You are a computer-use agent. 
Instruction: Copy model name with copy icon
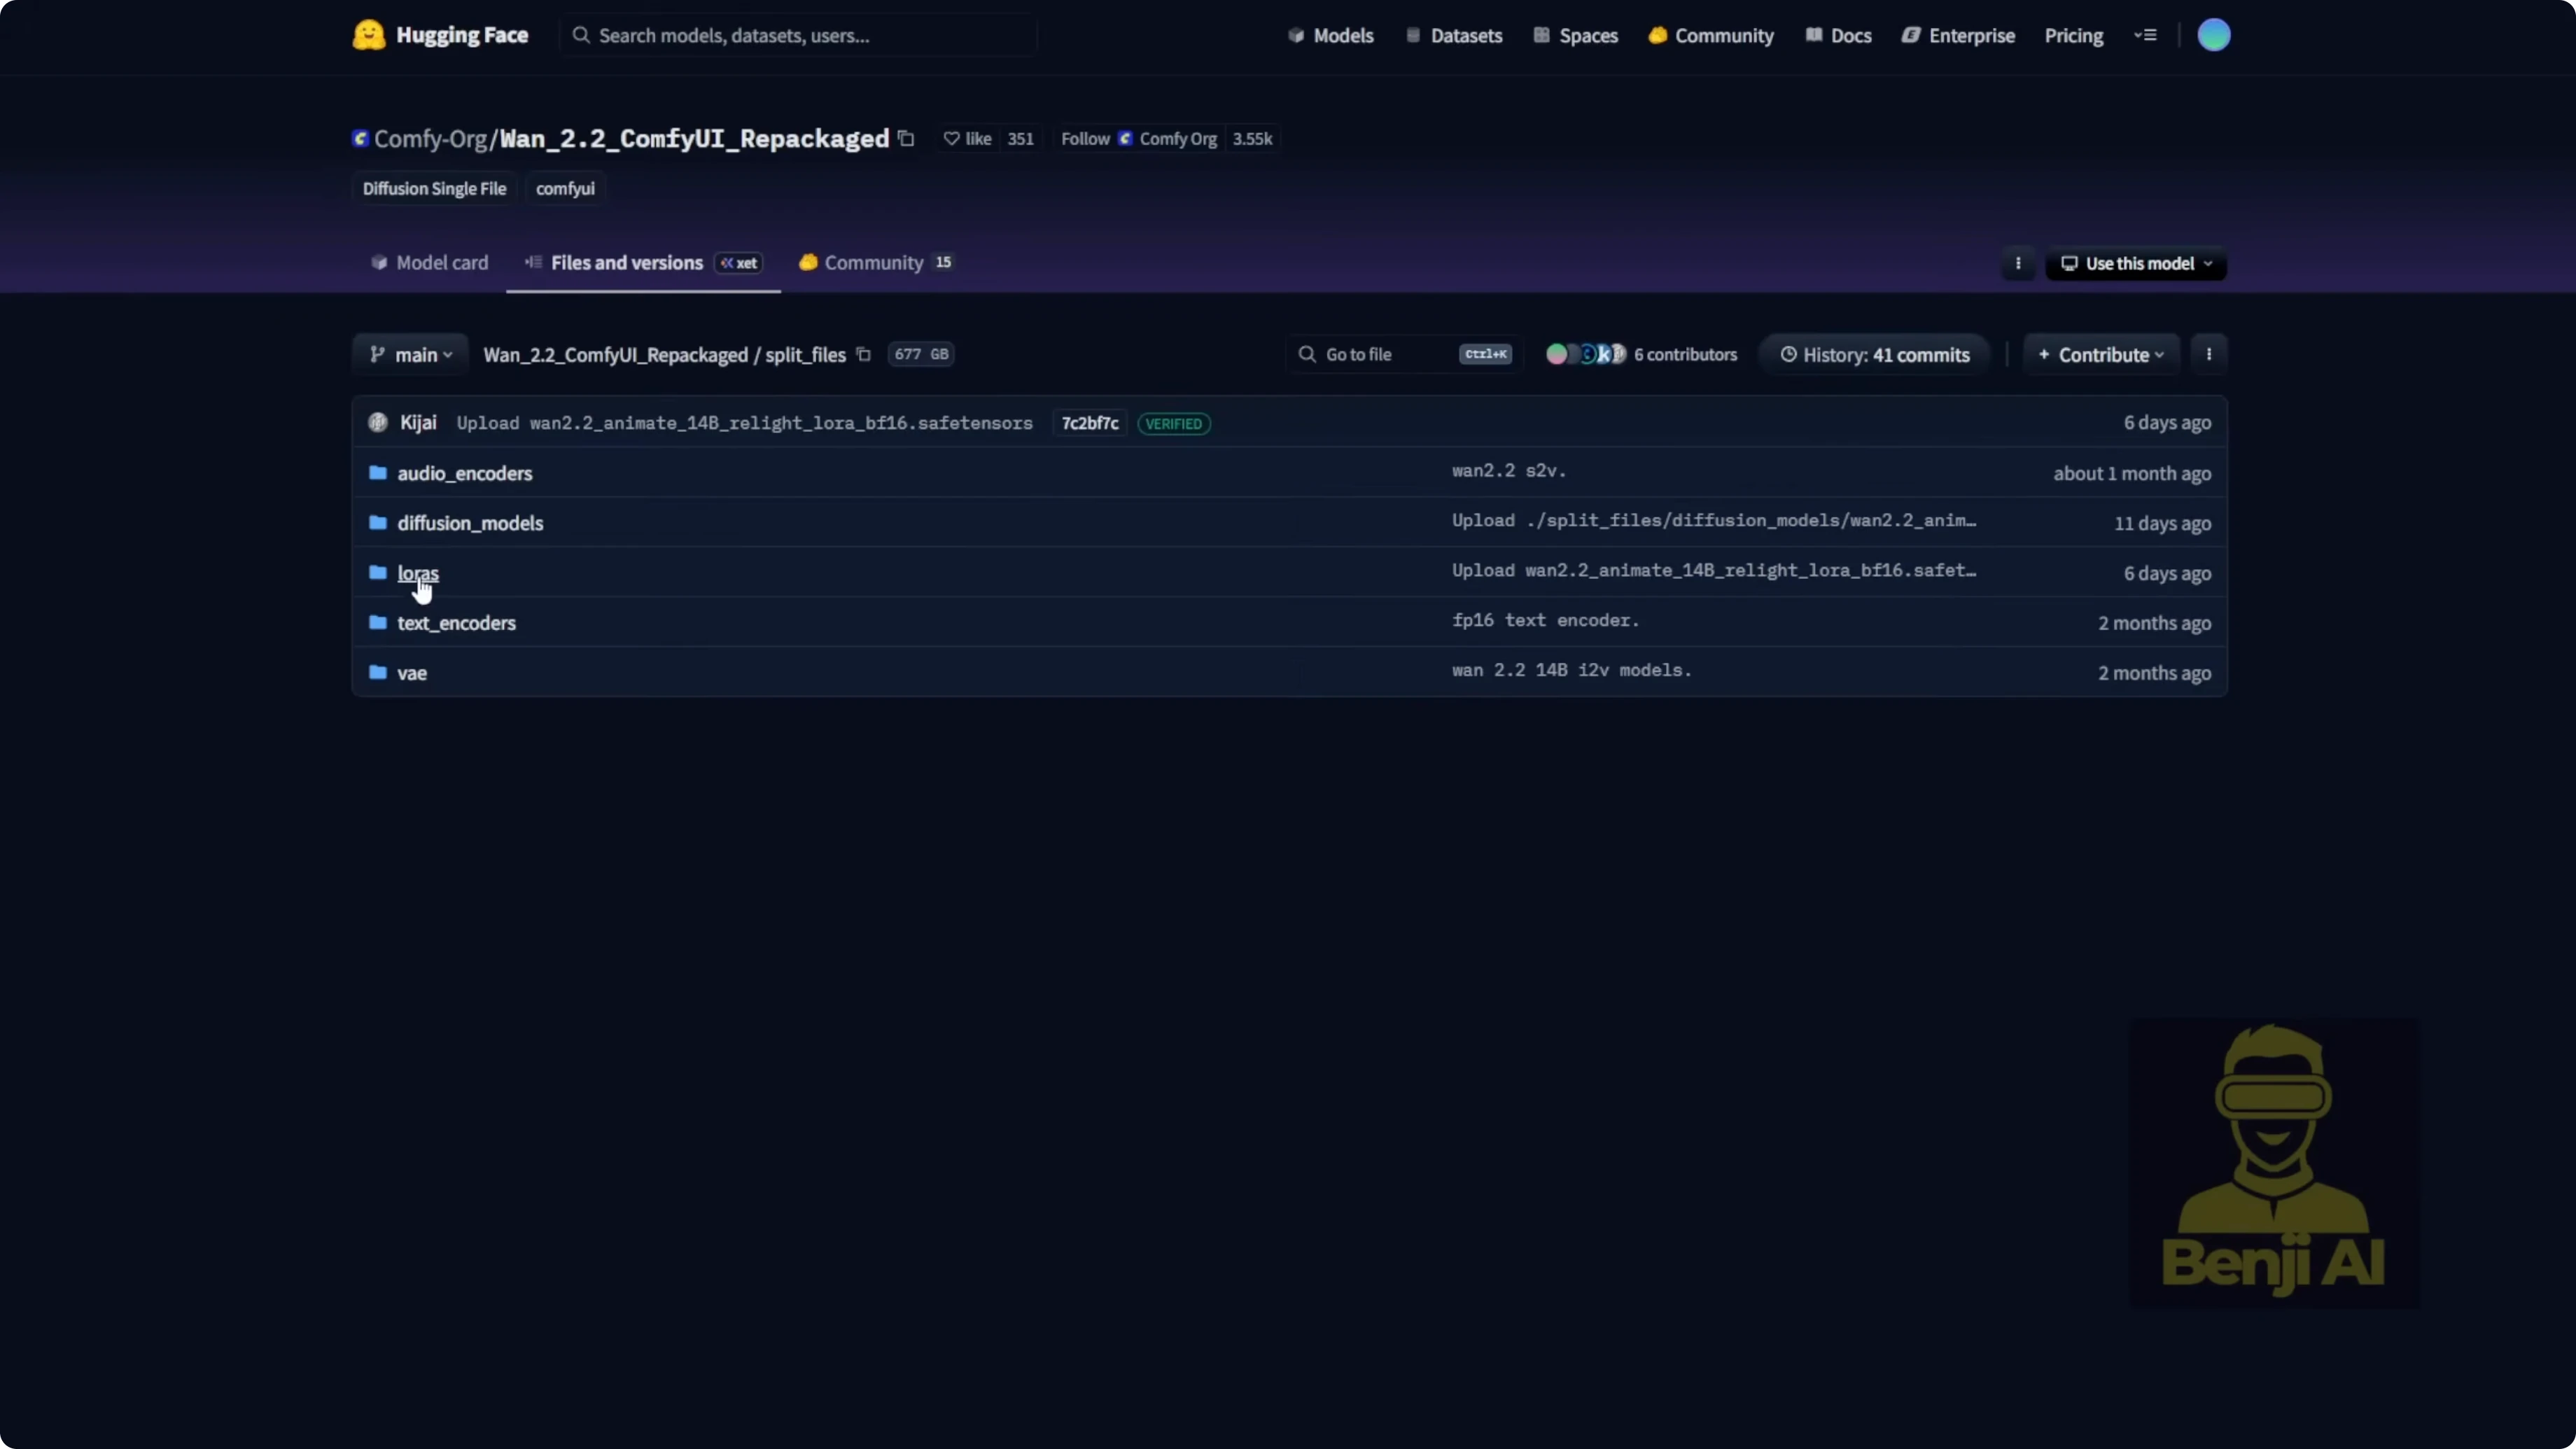pos(906,138)
